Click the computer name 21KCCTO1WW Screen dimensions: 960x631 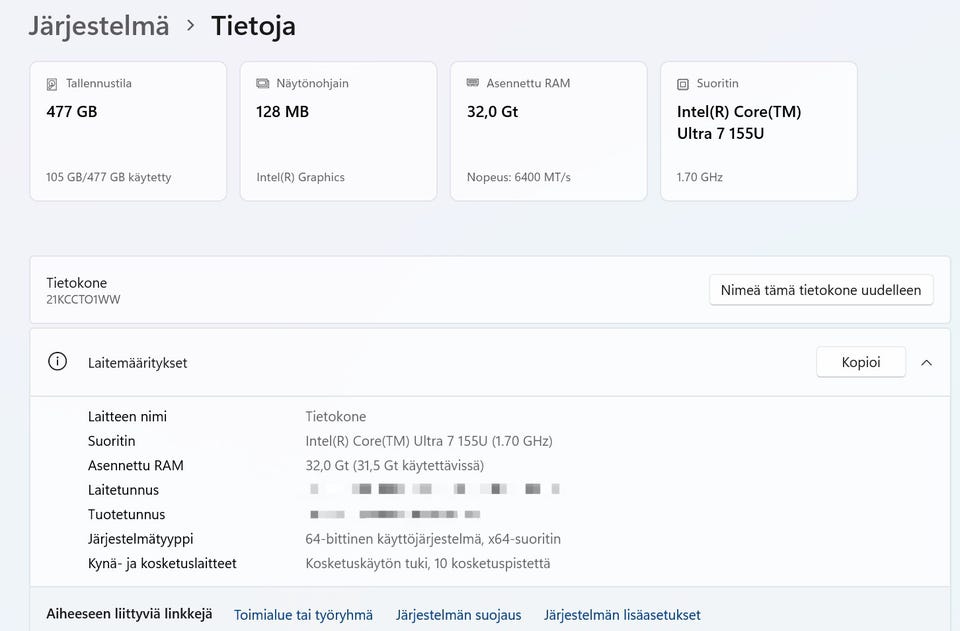(x=83, y=299)
